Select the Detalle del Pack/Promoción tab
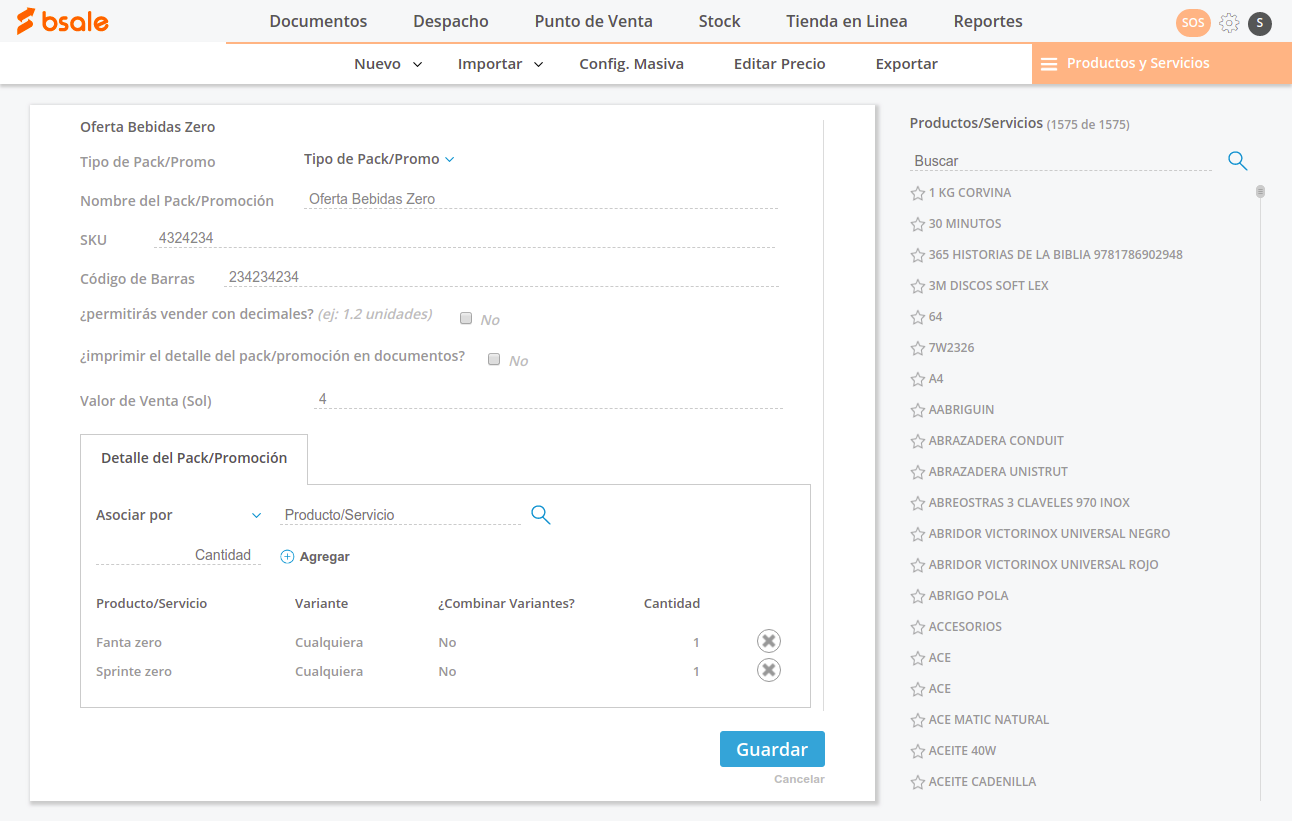Viewport: 1292px width, 821px height. (194, 458)
